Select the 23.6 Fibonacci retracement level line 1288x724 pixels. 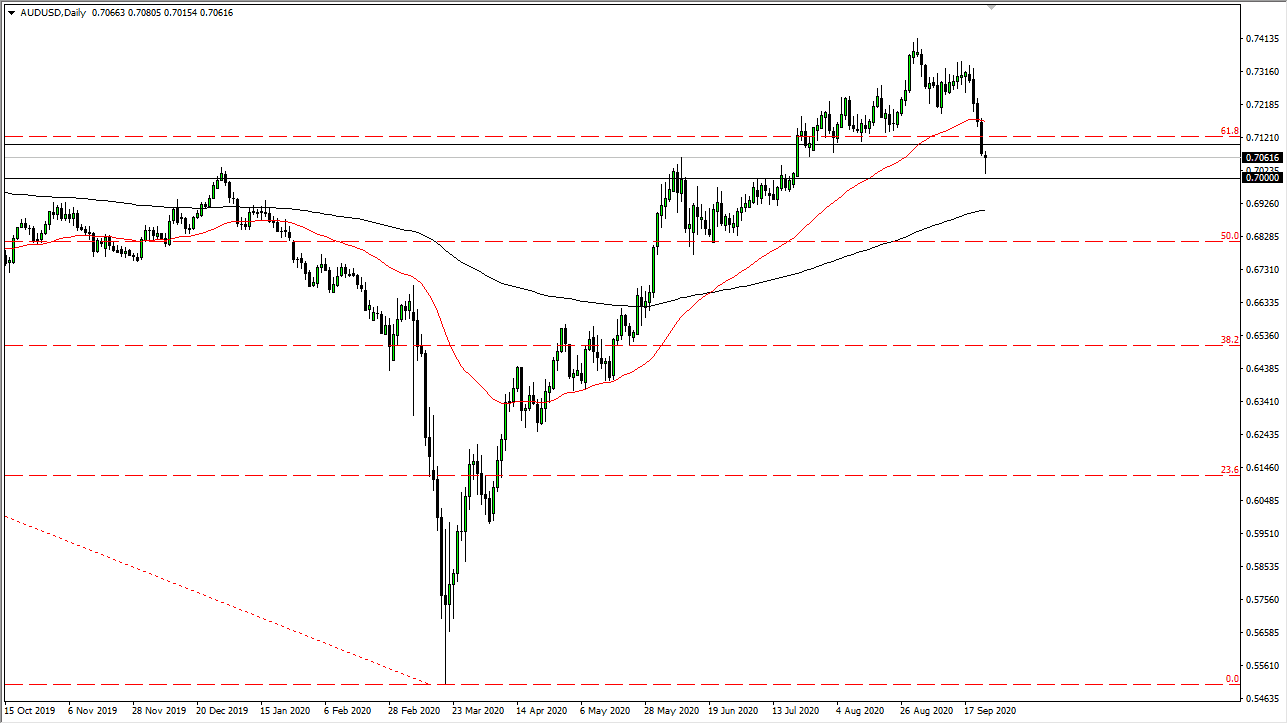pyautogui.click(x=600, y=475)
